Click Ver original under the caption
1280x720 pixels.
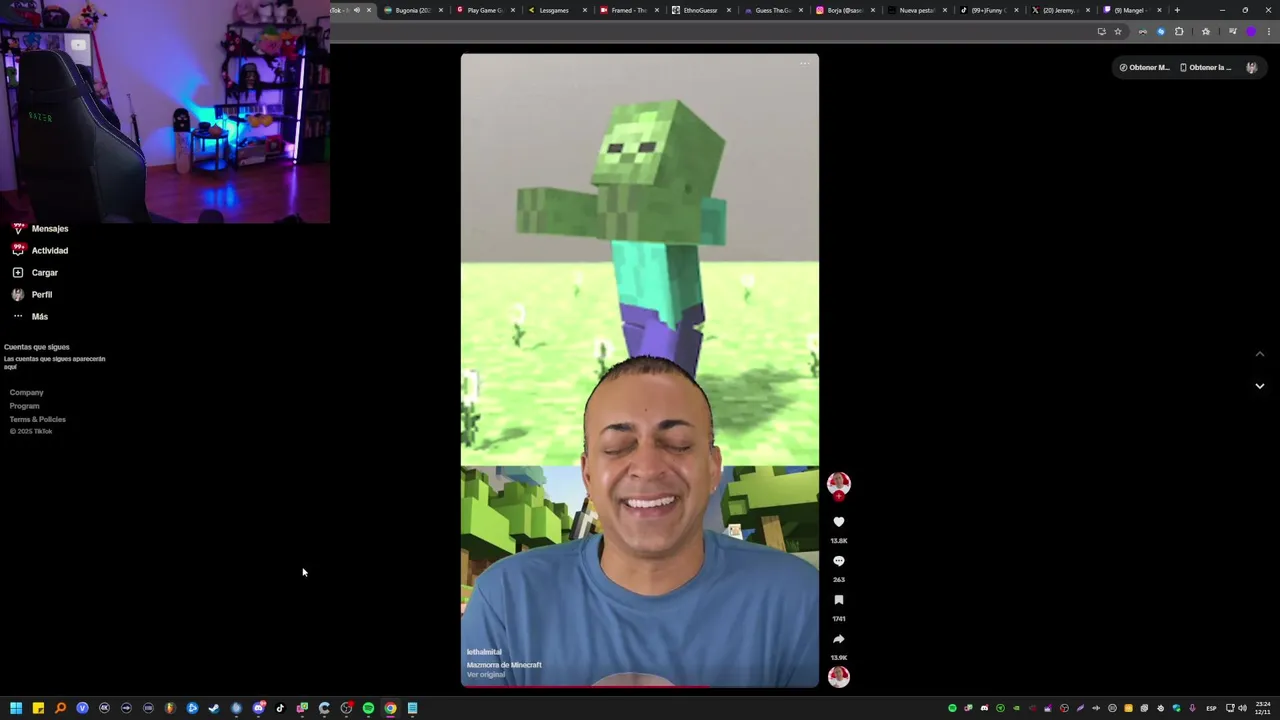coord(486,675)
